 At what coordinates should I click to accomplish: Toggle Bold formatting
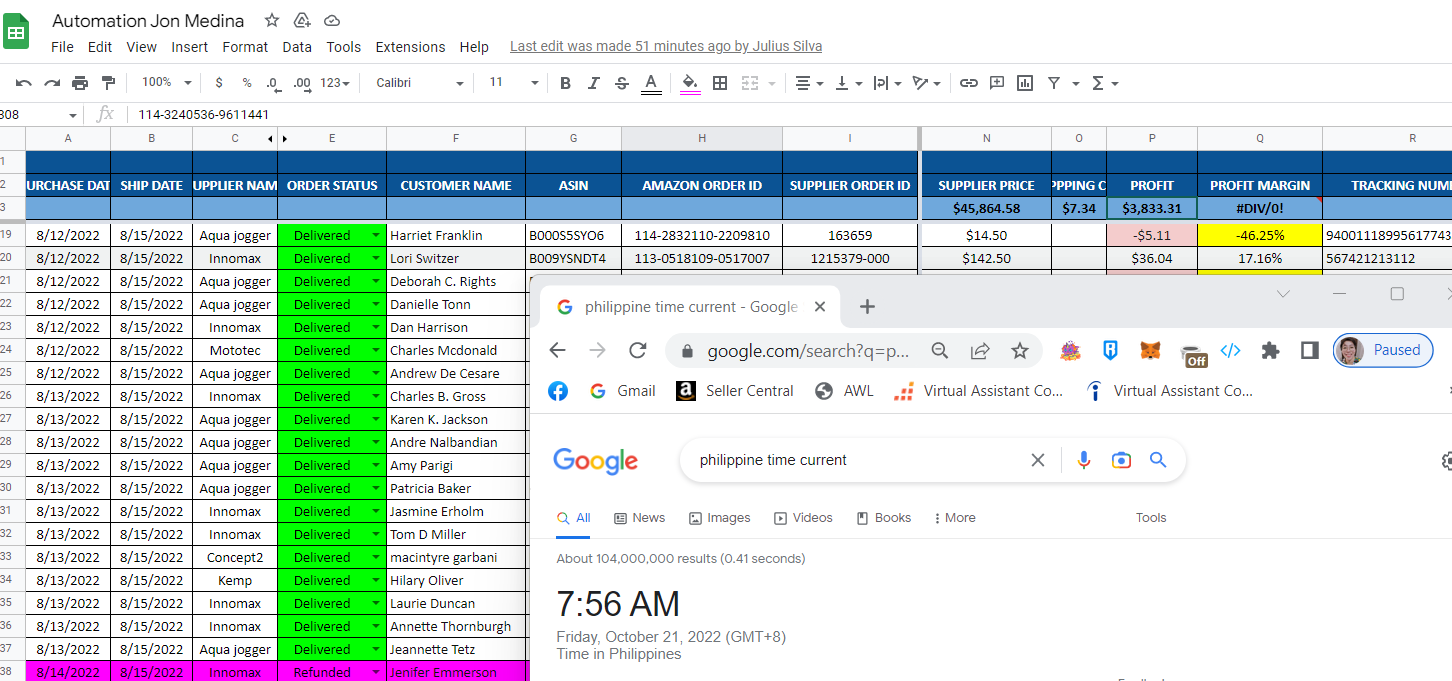coord(565,83)
